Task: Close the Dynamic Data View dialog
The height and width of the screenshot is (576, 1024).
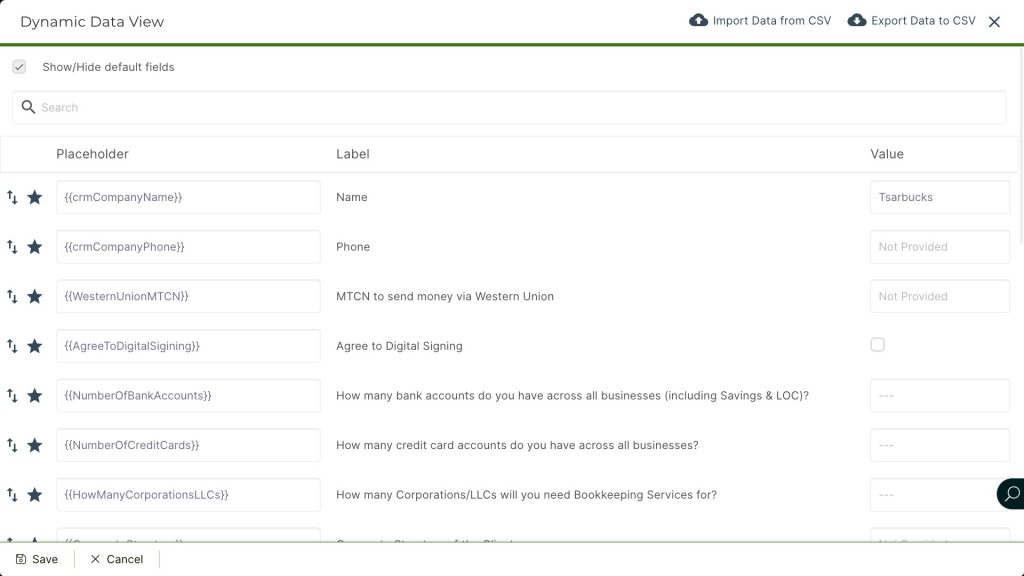Action: (994, 22)
